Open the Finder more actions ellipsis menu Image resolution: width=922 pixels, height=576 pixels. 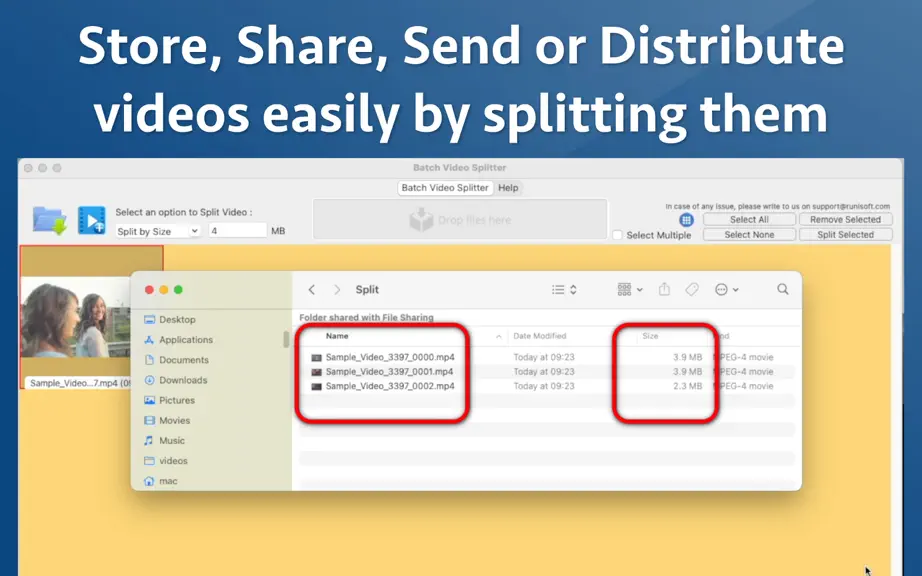(x=727, y=289)
